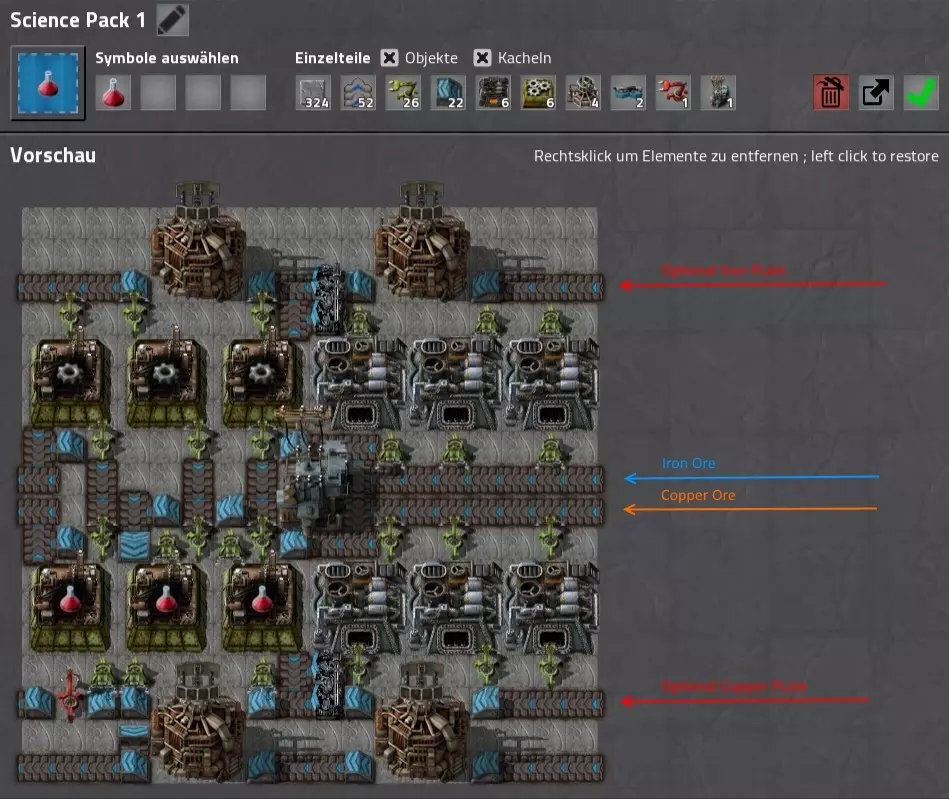Click the lower row's middle electric furnace

click(x=456, y=609)
